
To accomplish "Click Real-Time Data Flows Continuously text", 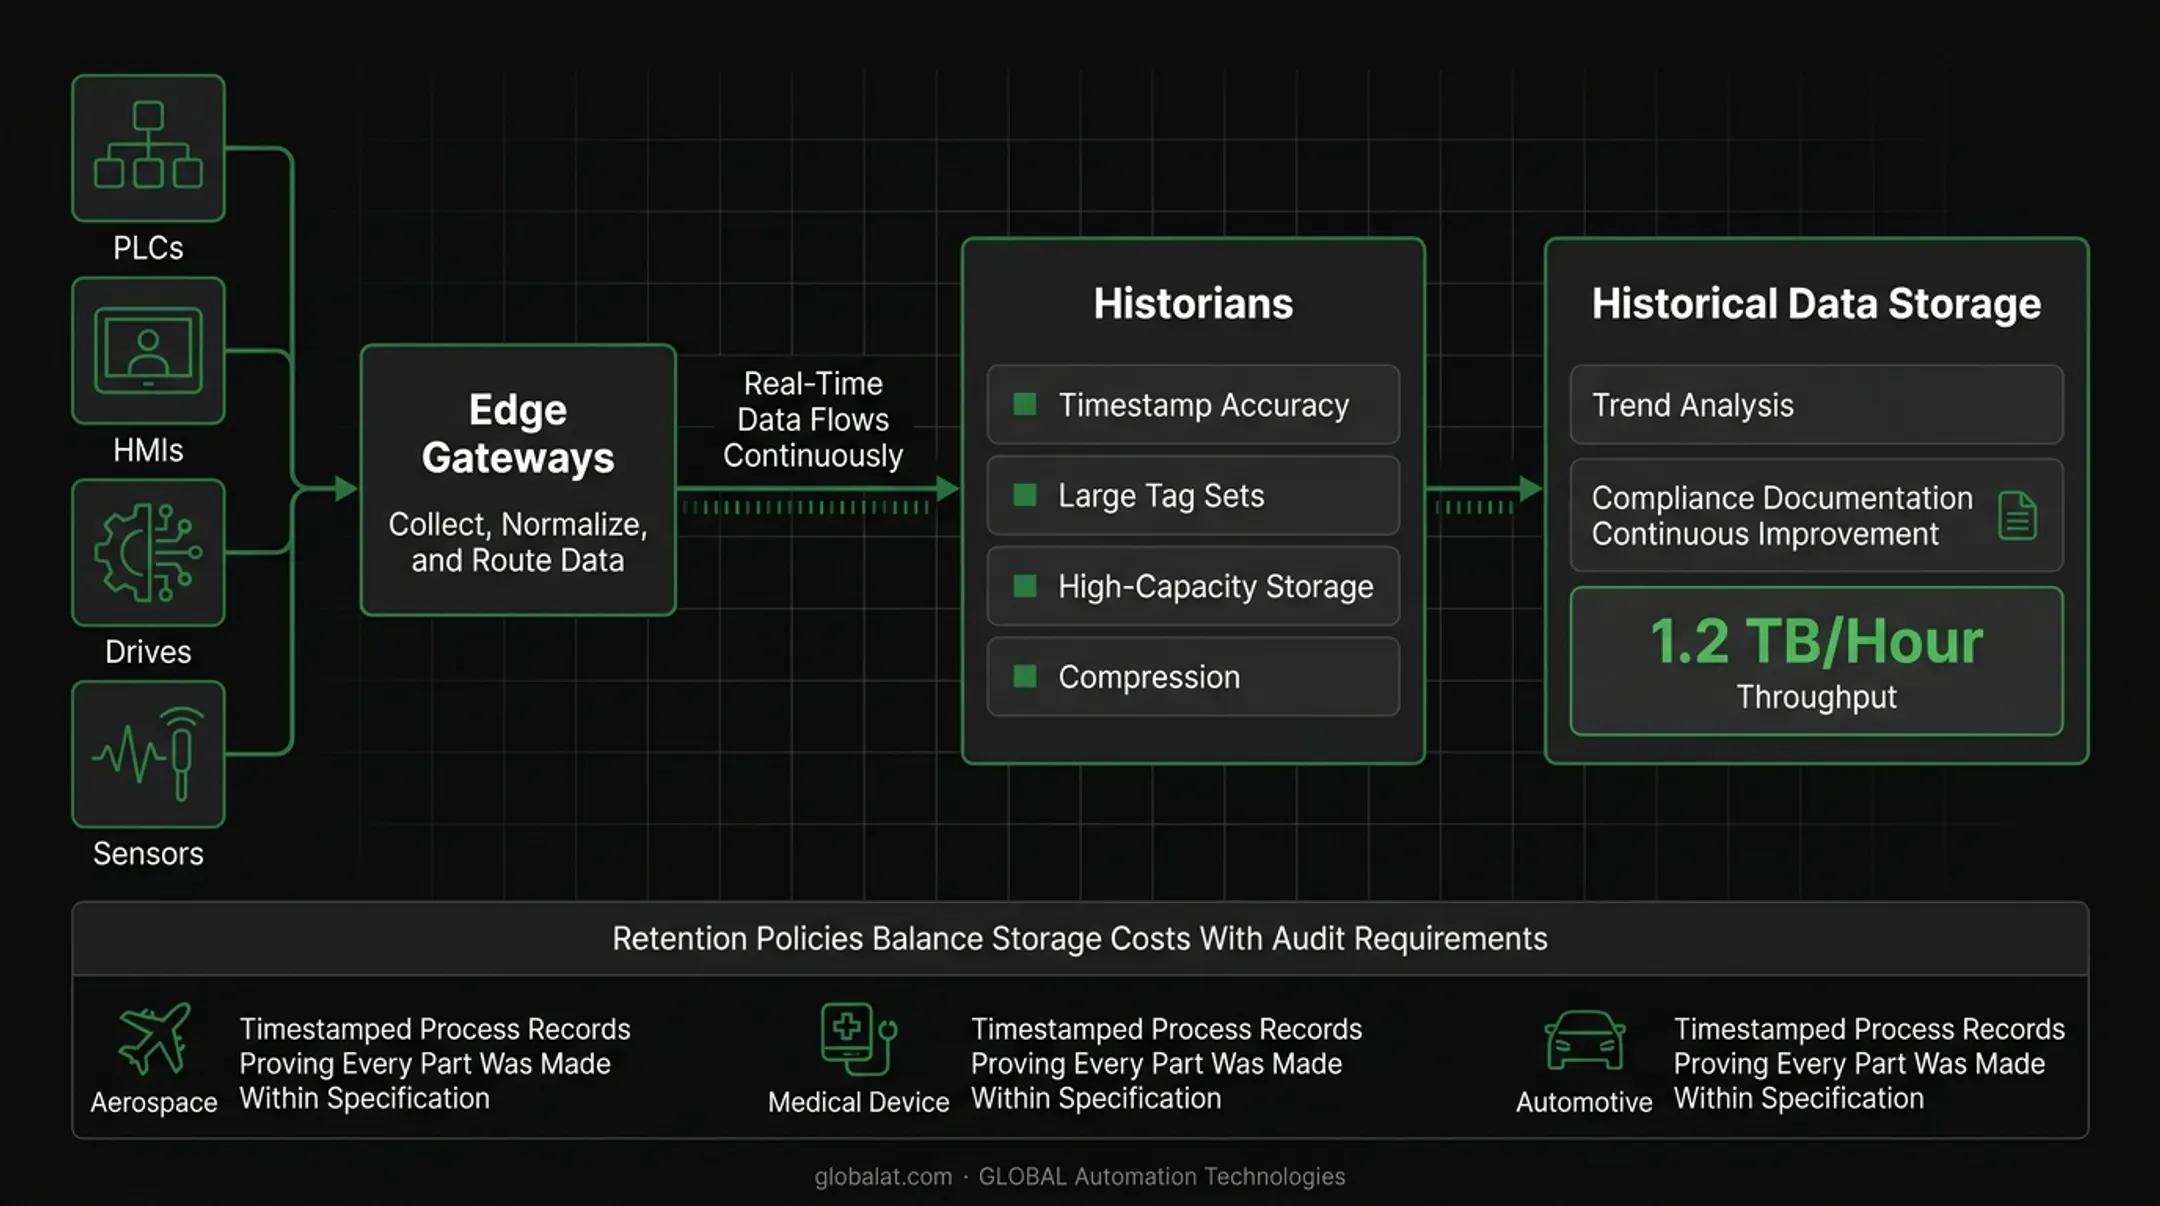I will point(813,419).
